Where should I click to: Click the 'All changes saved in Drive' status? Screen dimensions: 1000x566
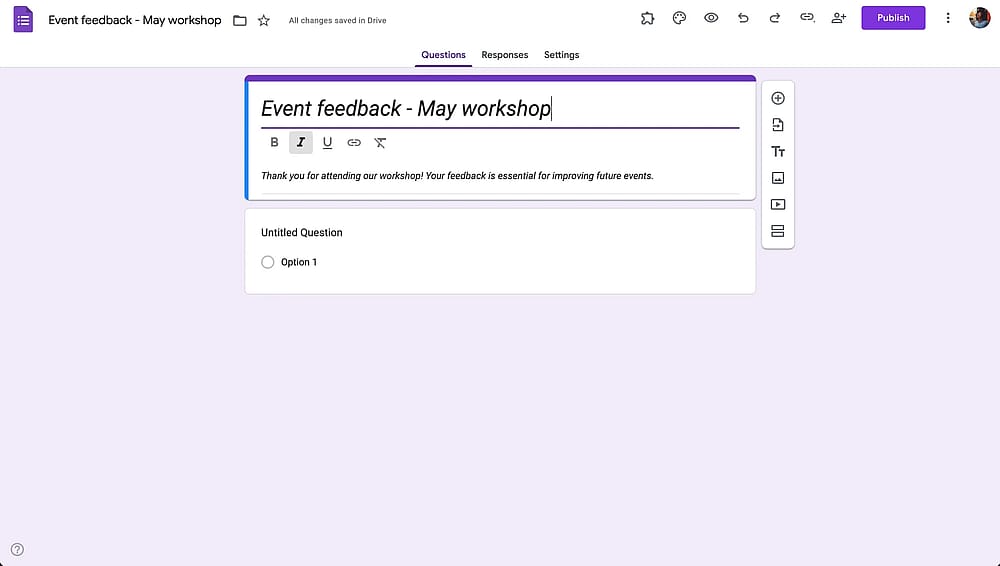point(337,20)
